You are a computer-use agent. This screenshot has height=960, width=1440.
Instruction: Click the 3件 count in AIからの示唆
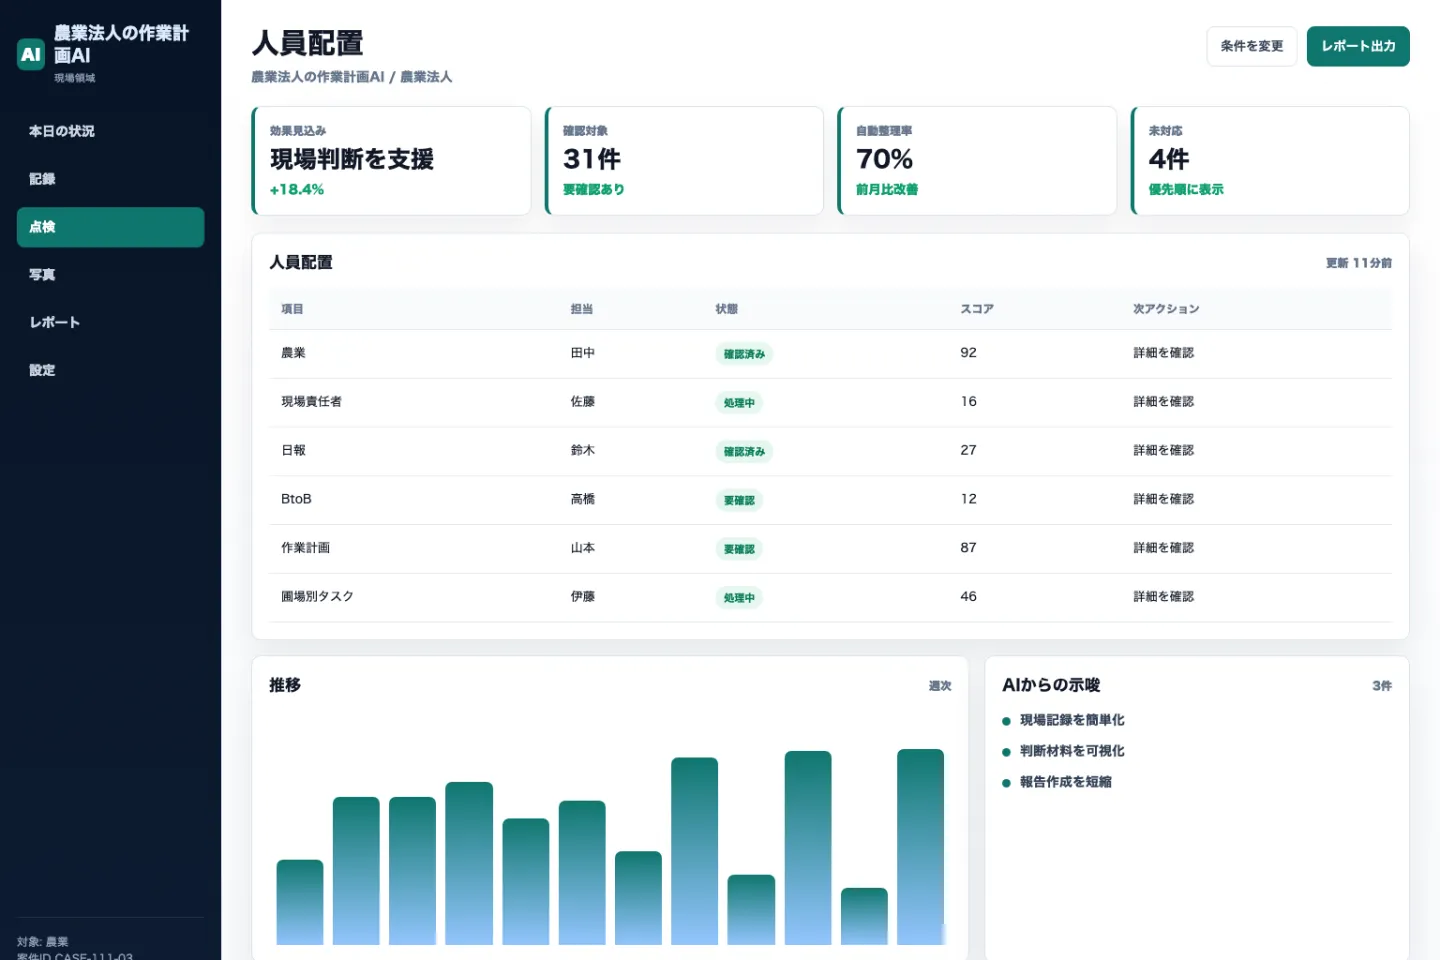(1382, 686)
